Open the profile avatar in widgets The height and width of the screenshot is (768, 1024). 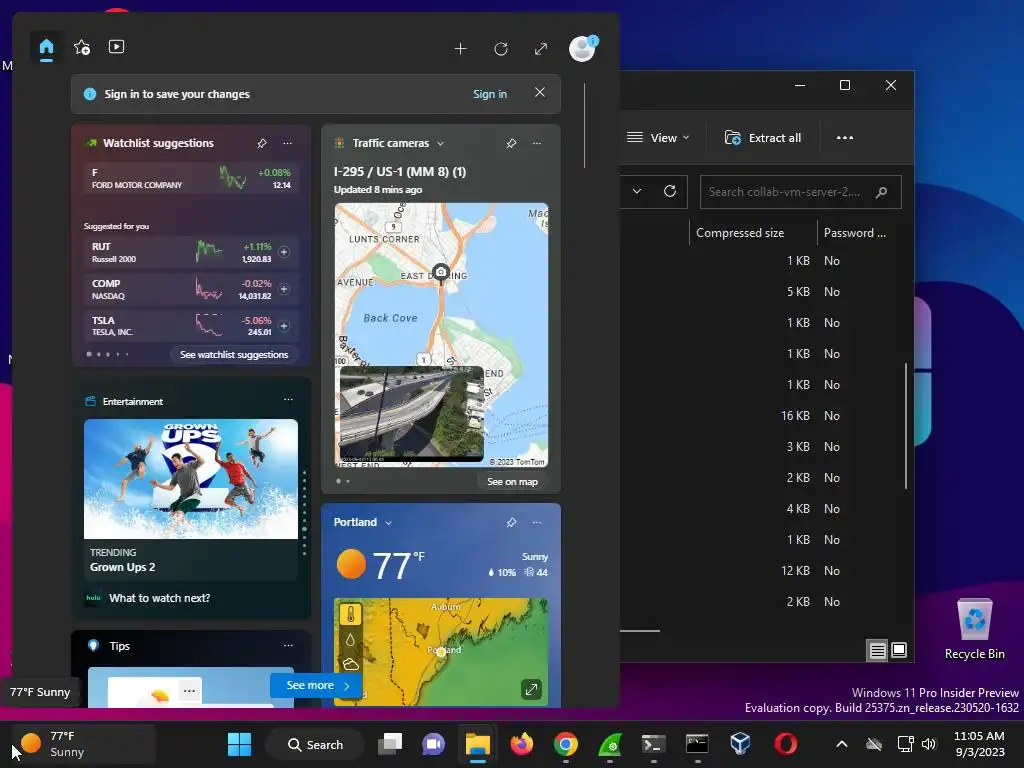click(x=582, y=48)
